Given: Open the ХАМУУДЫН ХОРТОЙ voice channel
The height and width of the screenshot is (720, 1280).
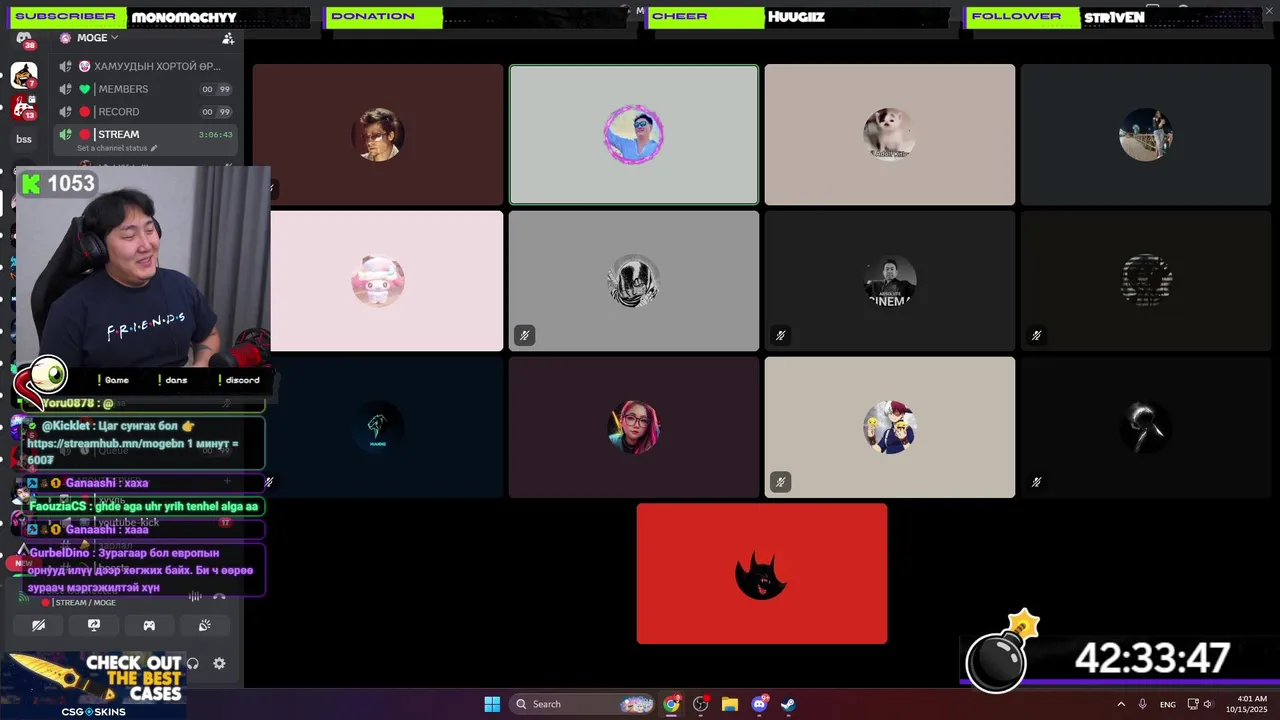Looking at the screenshot, I should (145, 66).
